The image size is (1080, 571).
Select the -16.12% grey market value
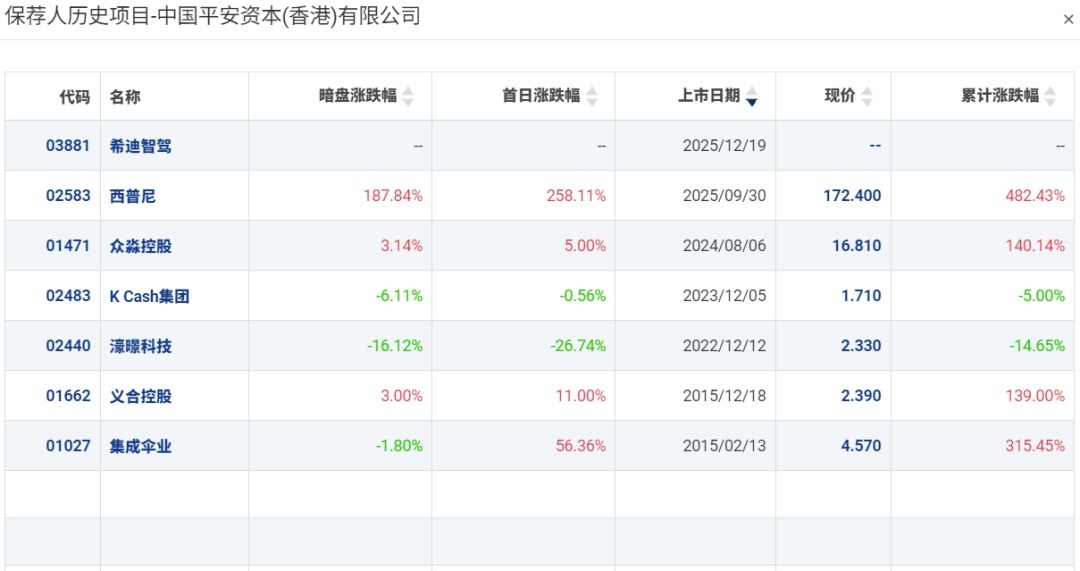click(x=395, y=346)
